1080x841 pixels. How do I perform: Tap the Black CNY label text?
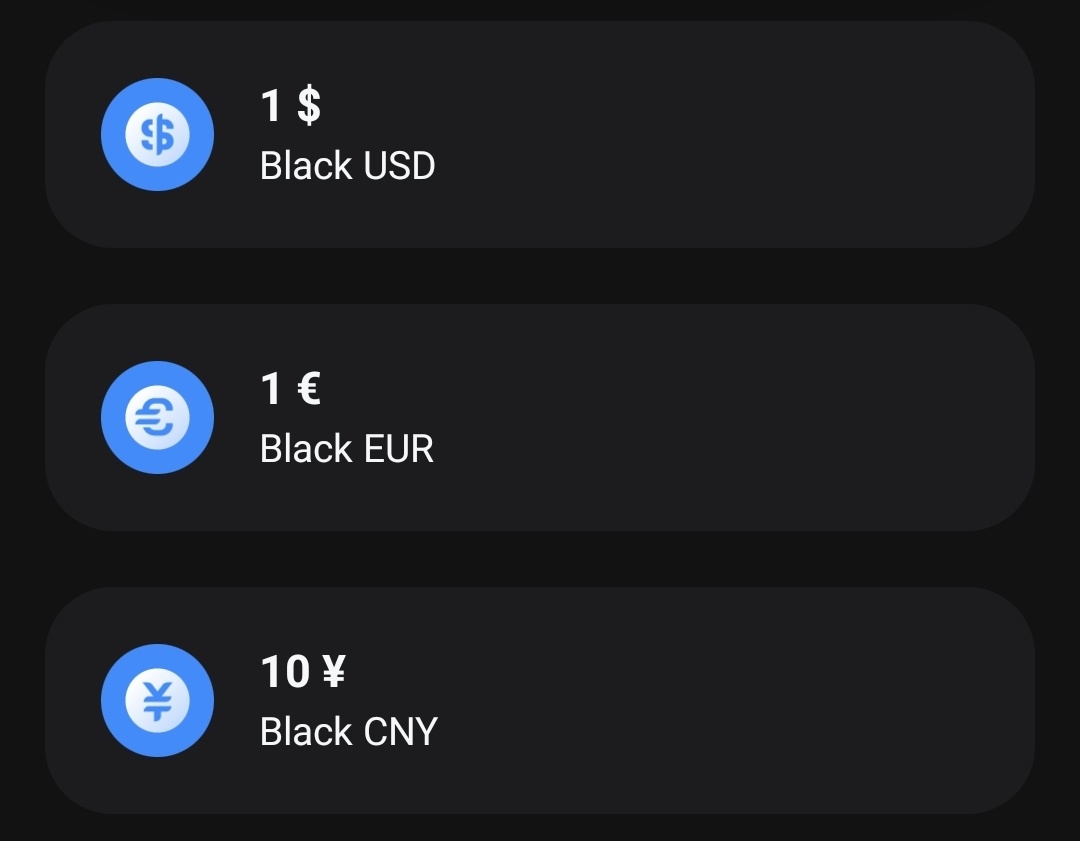[x=348, y=732]
